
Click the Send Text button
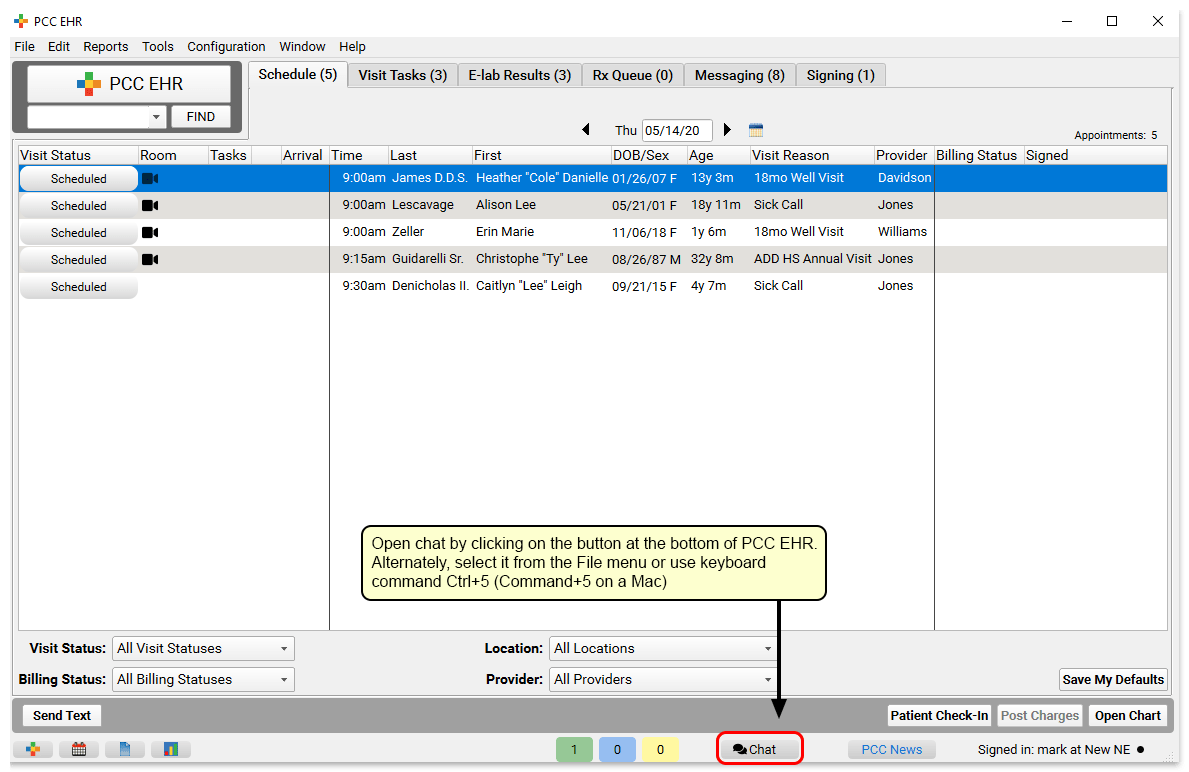[x=61, y=716]
